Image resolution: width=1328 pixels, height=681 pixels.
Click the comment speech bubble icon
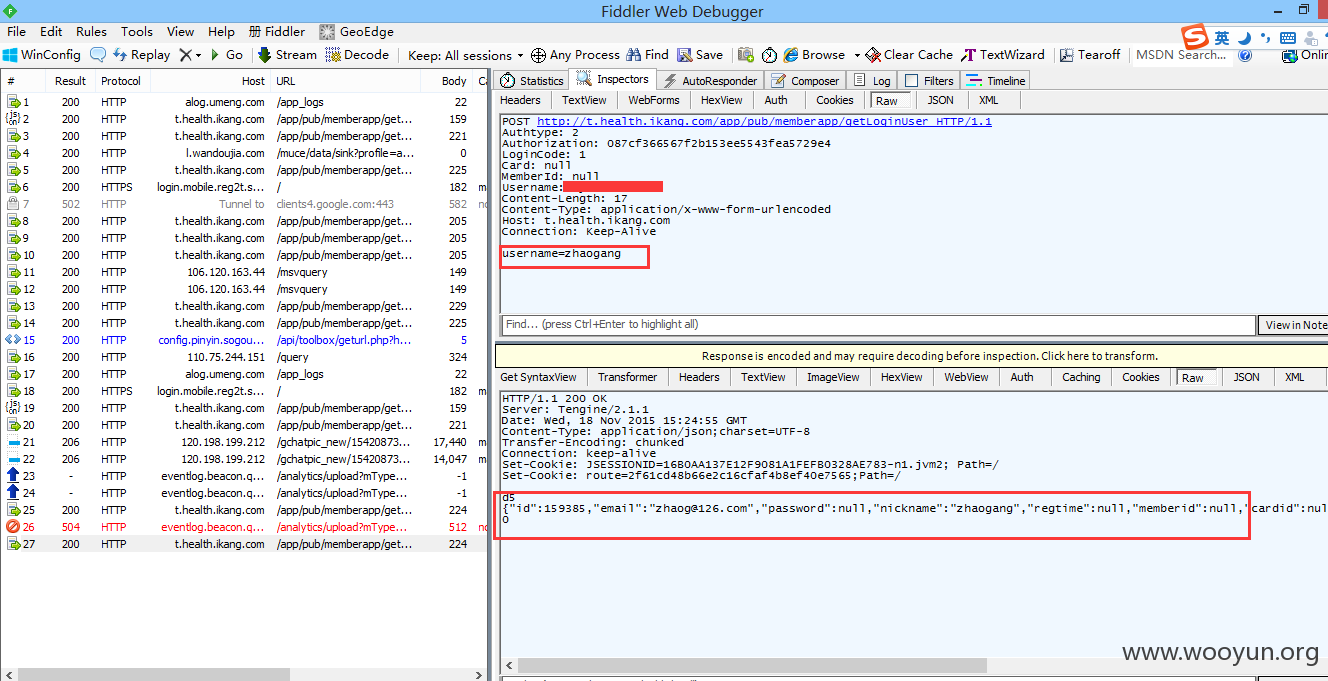click(x=98, y=55)
